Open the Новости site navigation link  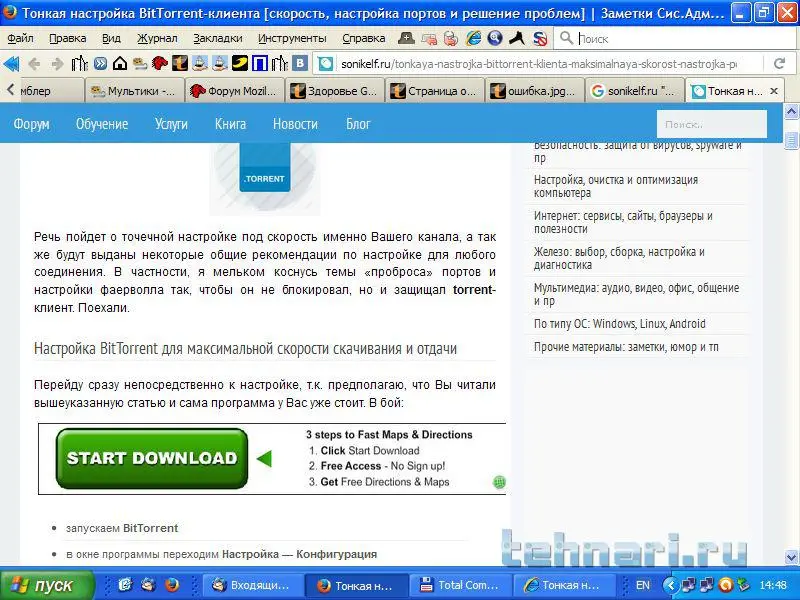tap(295, 123)
